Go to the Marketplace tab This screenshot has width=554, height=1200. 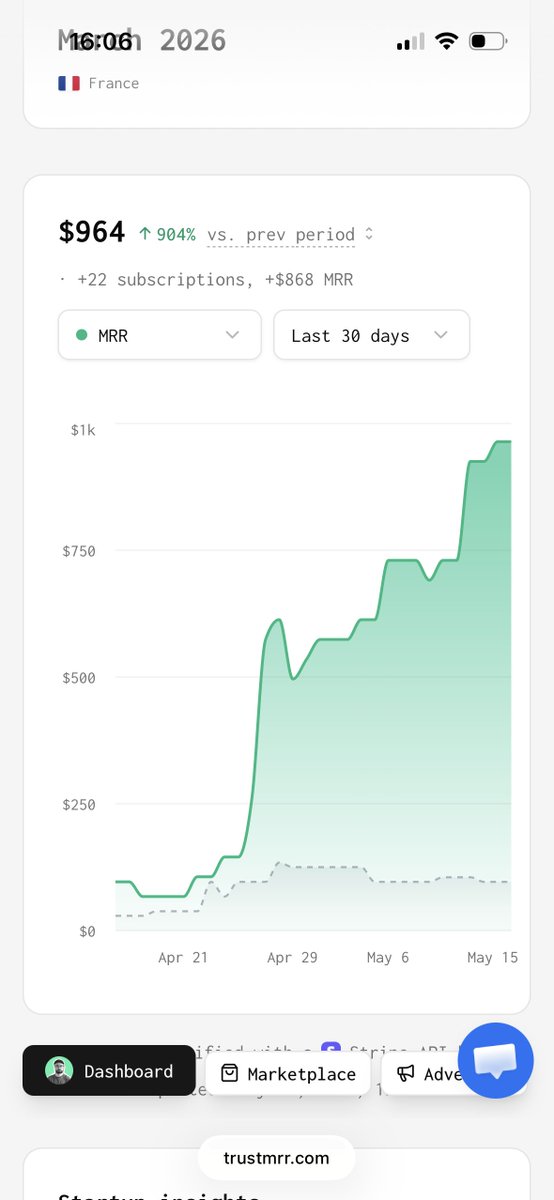point(288,1074)
